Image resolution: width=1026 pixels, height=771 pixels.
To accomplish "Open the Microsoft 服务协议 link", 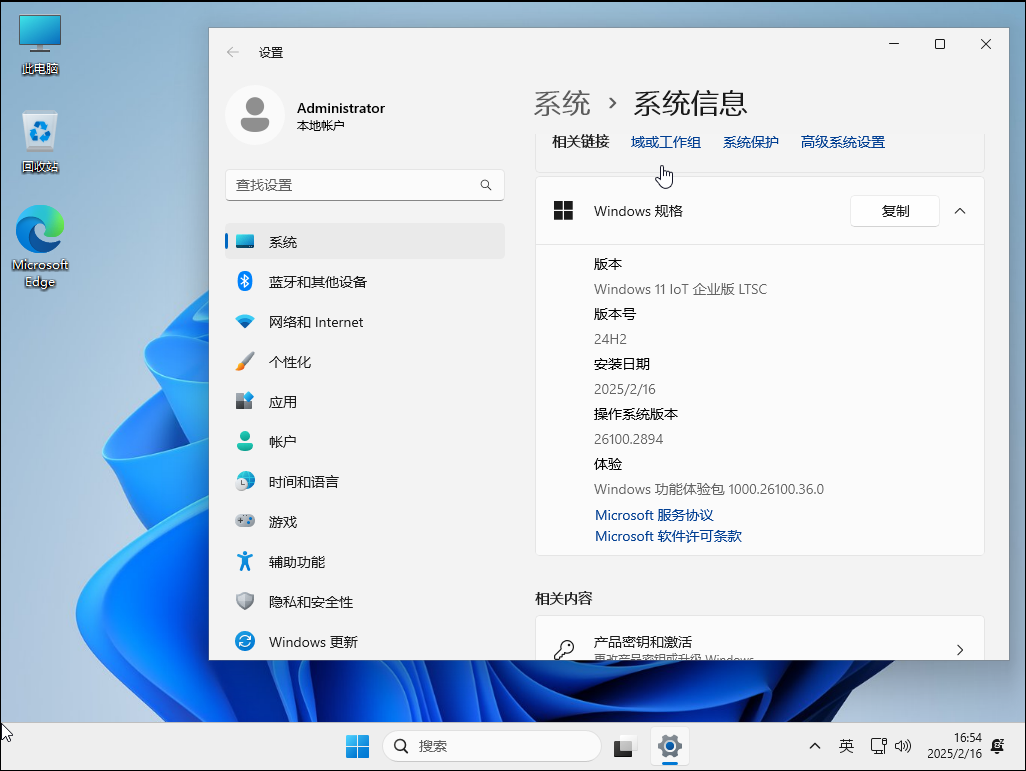I will [x=654, y=515].
